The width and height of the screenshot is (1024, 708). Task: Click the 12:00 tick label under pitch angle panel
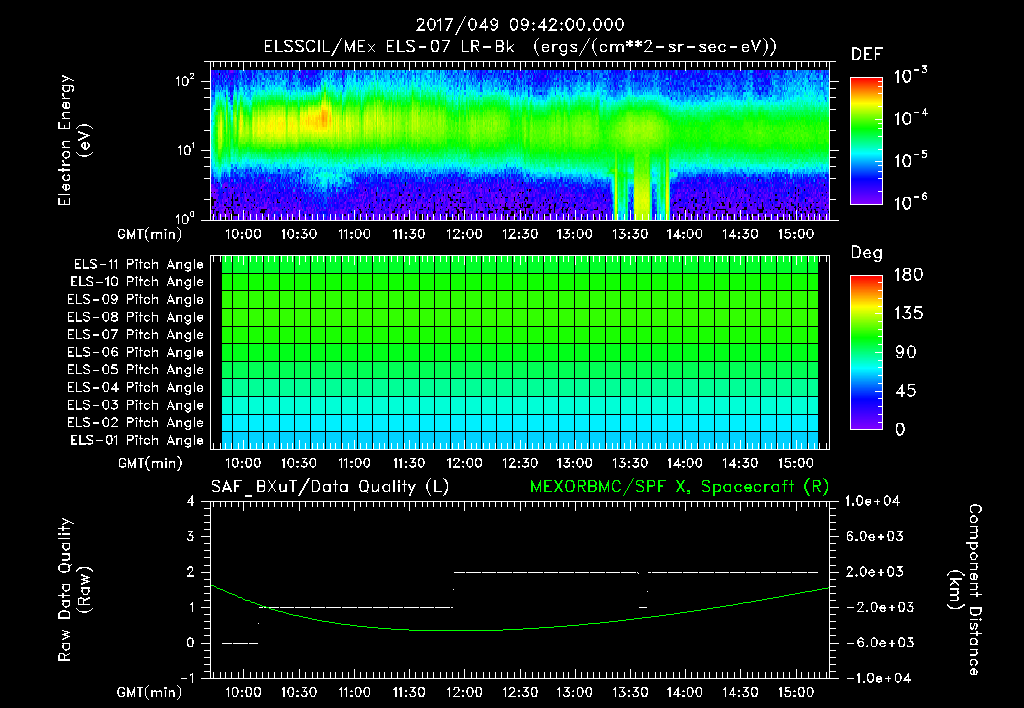pyautogui.click(x=464, y=464)
